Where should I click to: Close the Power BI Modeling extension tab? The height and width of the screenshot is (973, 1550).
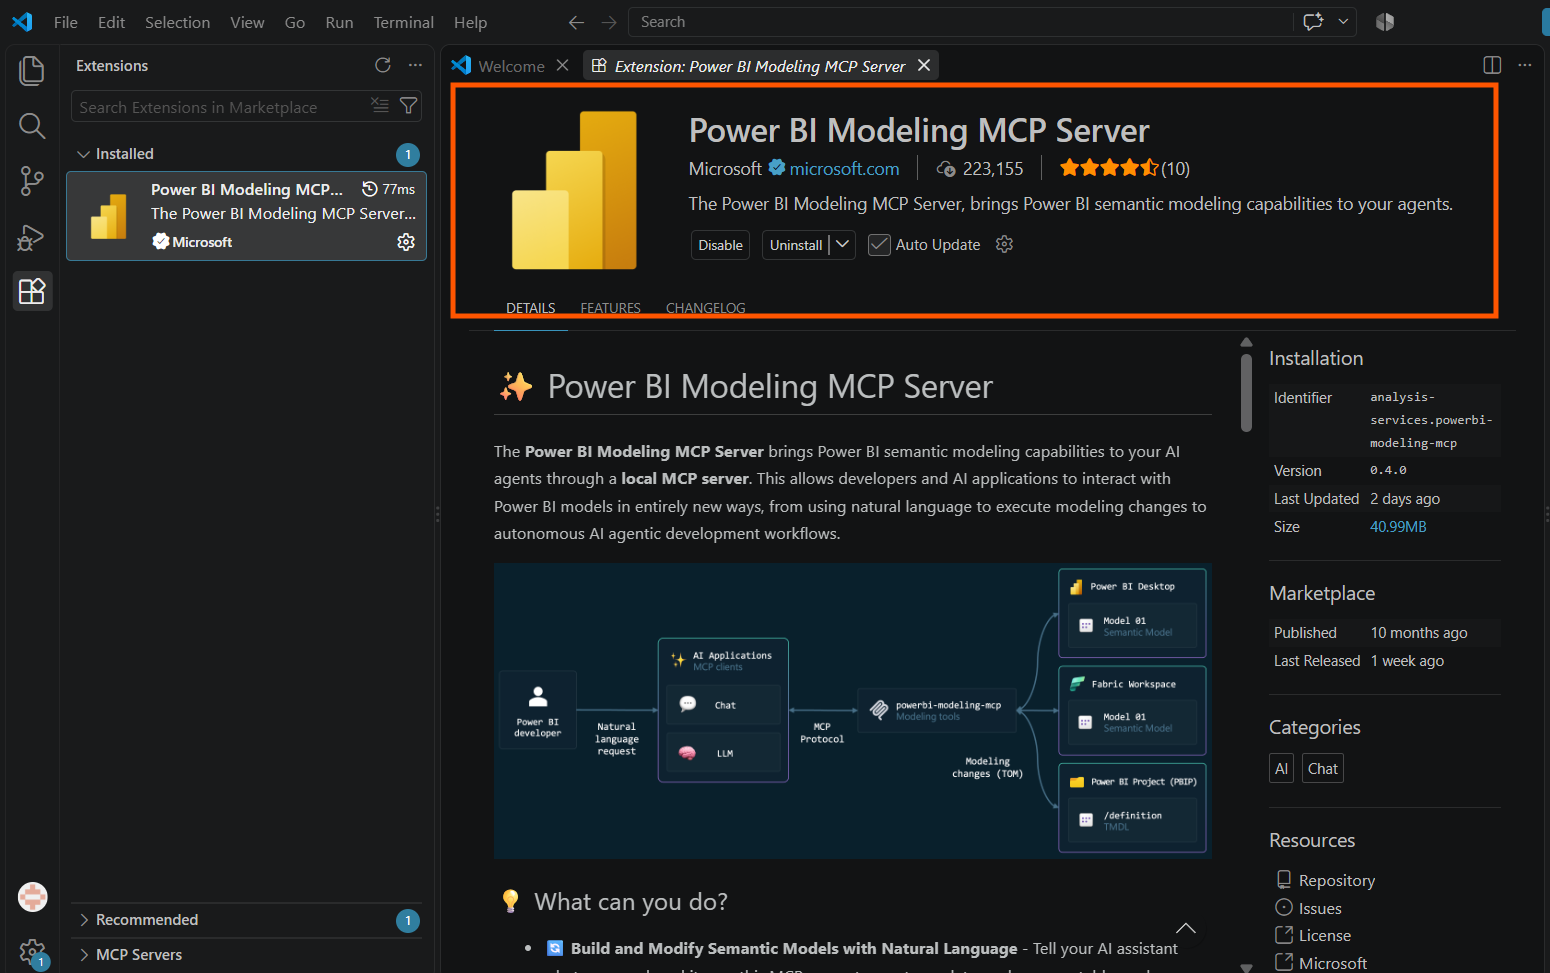pyautogui.click(x=924, y=65)
